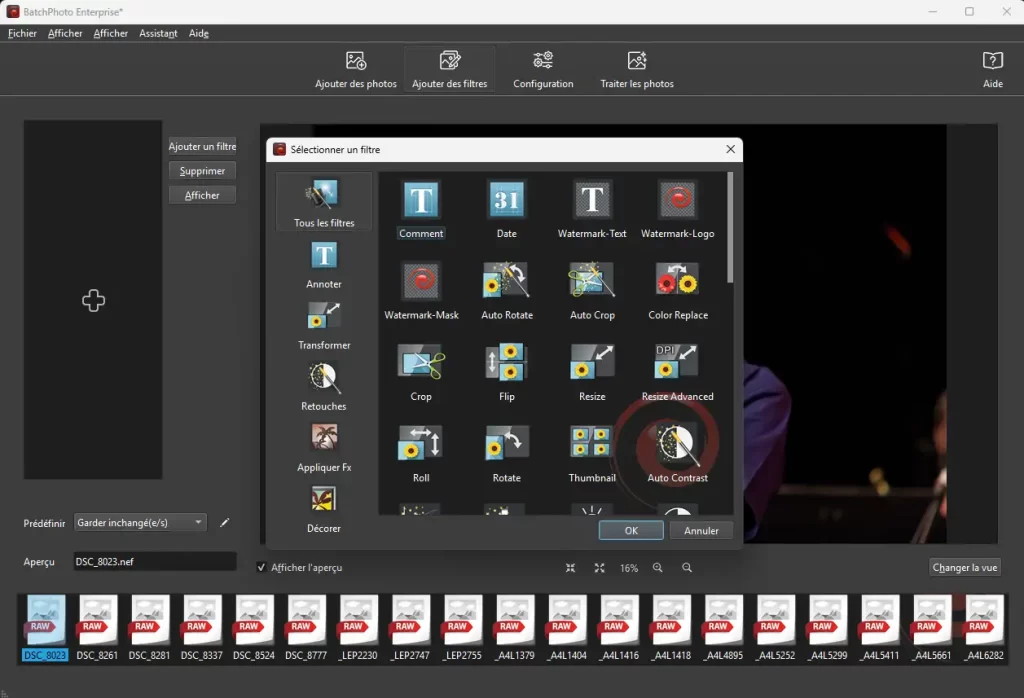The height and width of the screenshot is (698, 1024).
Task: Click the Changer la vue button
Action: 965,567
